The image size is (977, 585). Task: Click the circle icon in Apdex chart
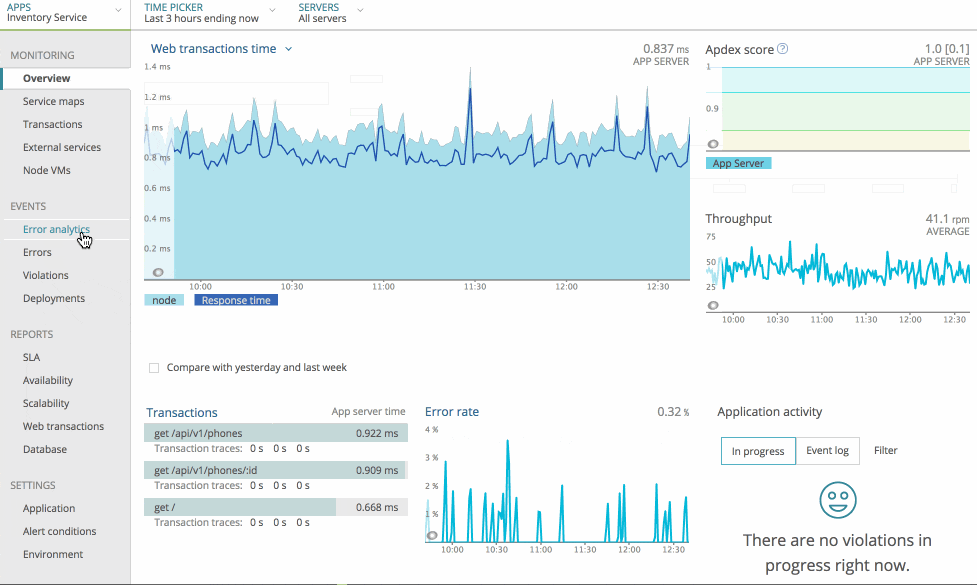(713, 144)
